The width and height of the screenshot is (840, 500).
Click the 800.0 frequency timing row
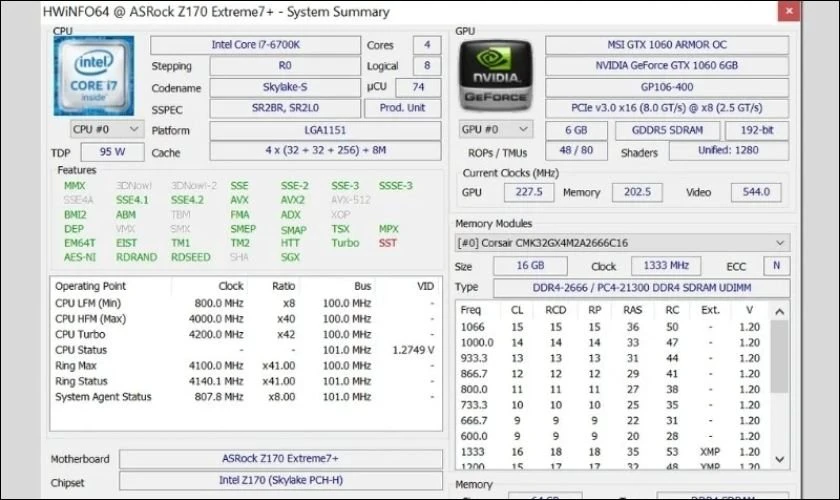[x=613, y=390]
